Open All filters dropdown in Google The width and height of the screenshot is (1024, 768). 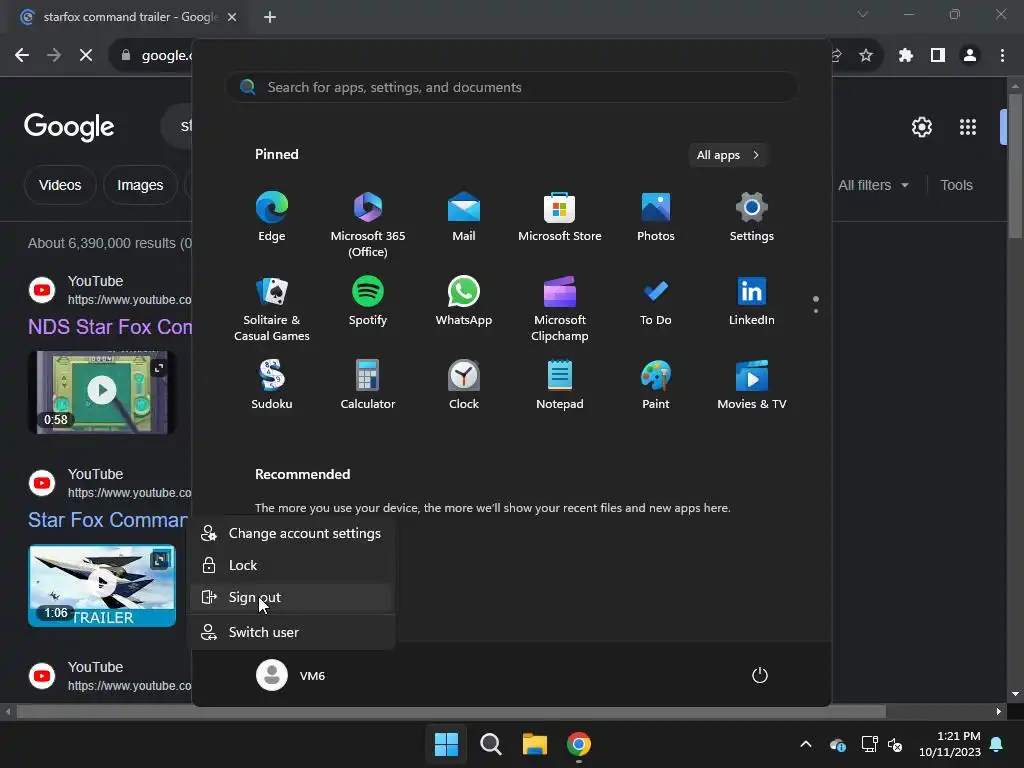(x=873, y=185)
